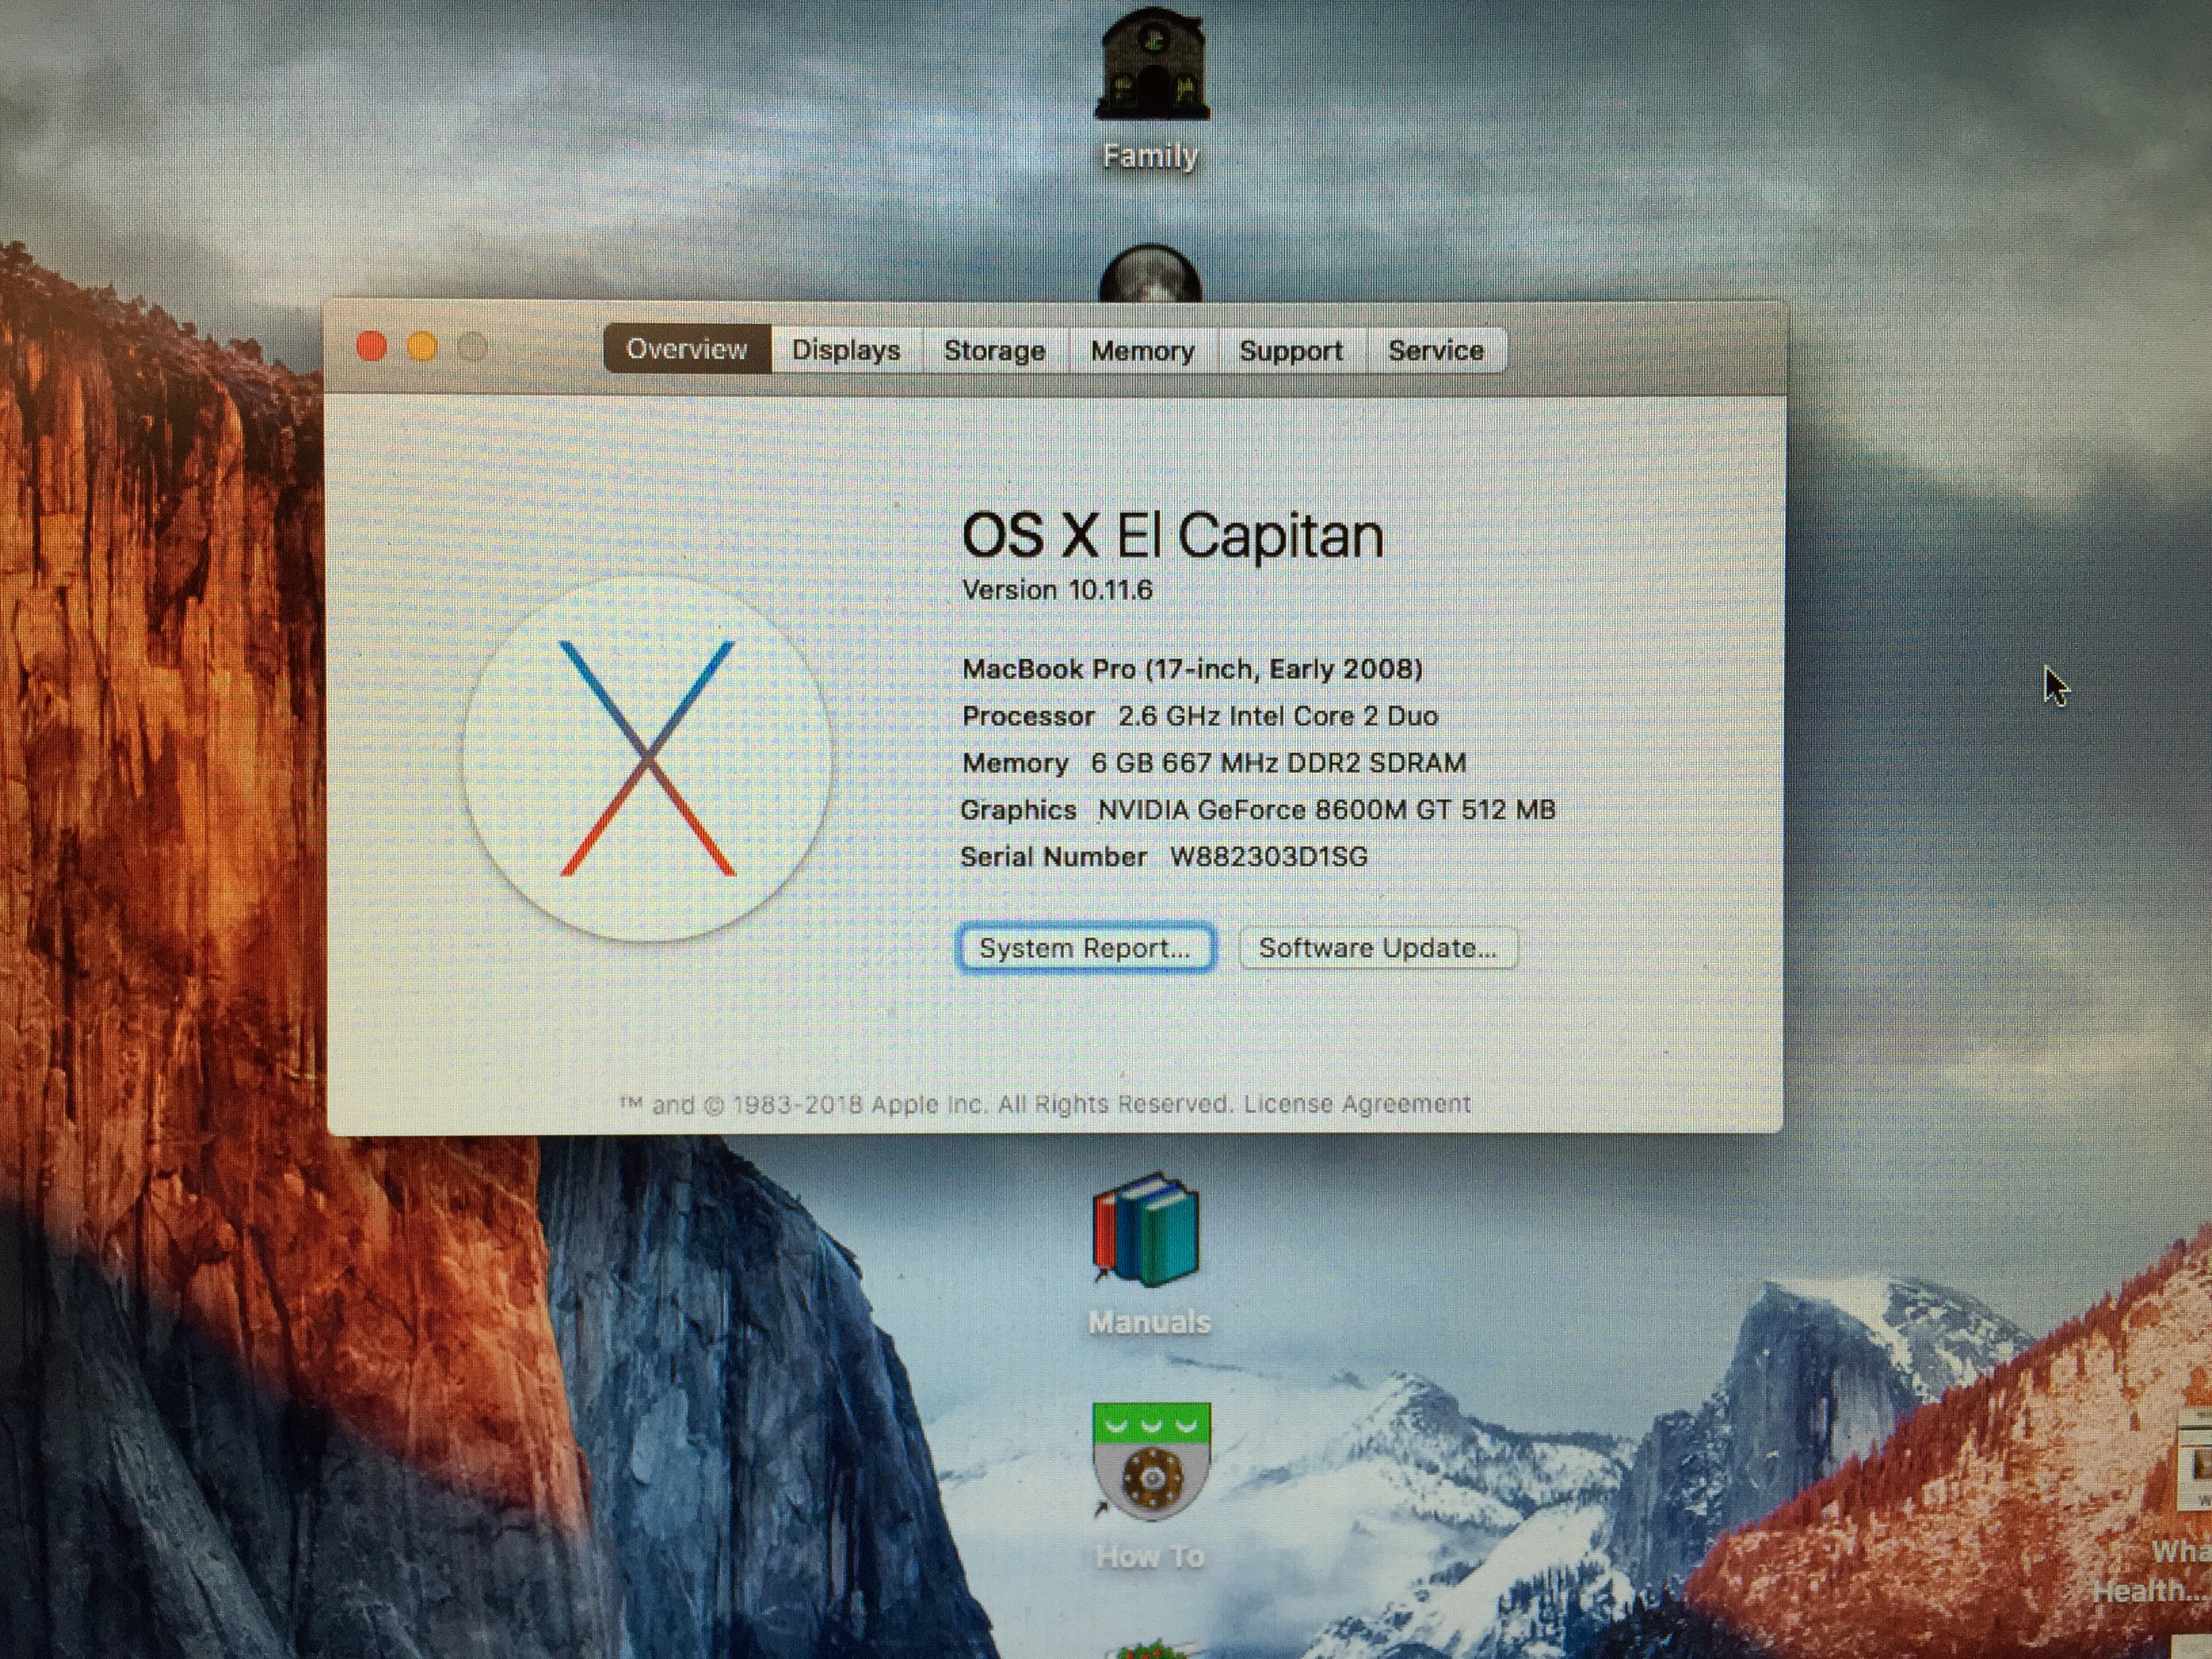Open the License Agreement link
The width and height of the screenshot is (2212, 1659).
pos(1357,1104)
